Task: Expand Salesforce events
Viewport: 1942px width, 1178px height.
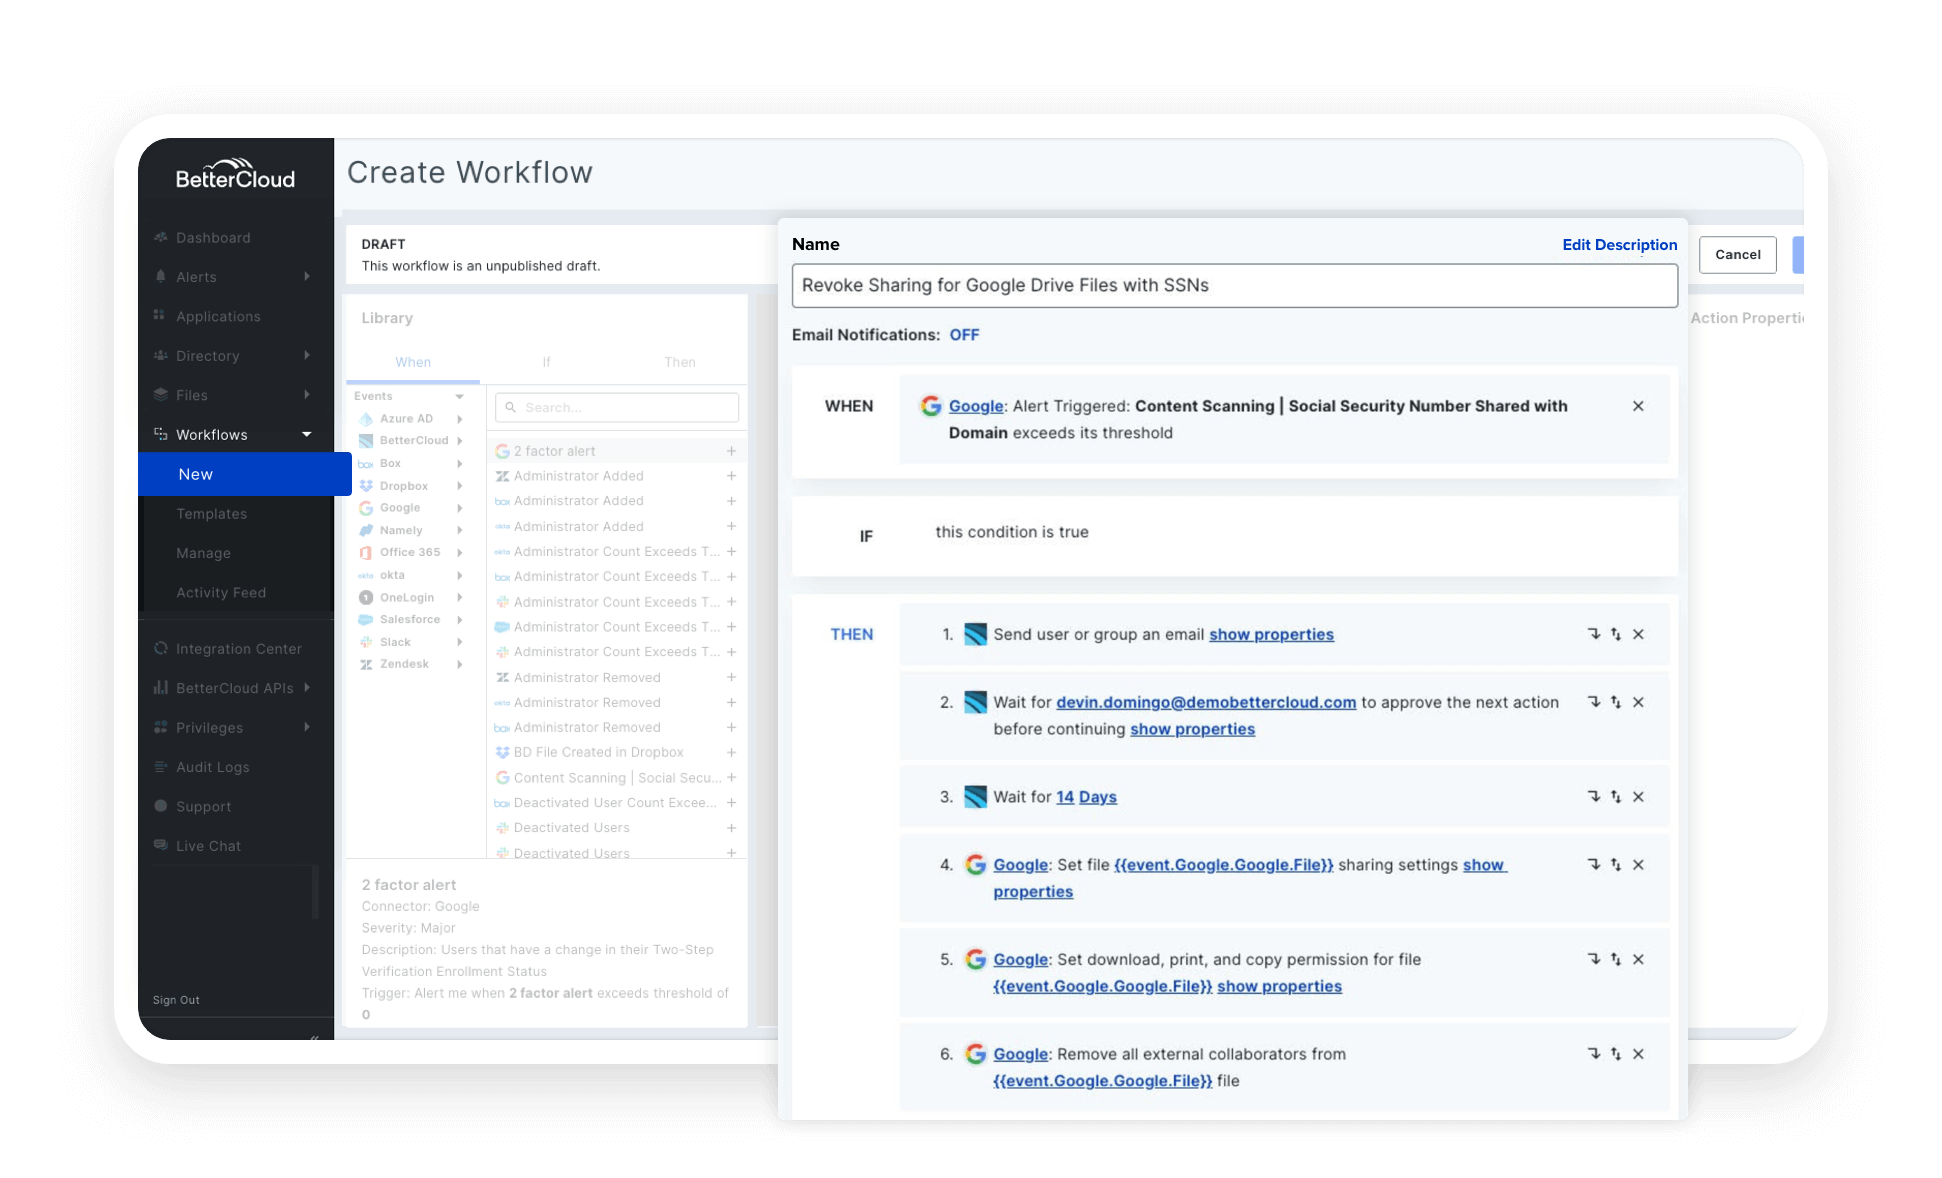Action: (x=459, y=620)
